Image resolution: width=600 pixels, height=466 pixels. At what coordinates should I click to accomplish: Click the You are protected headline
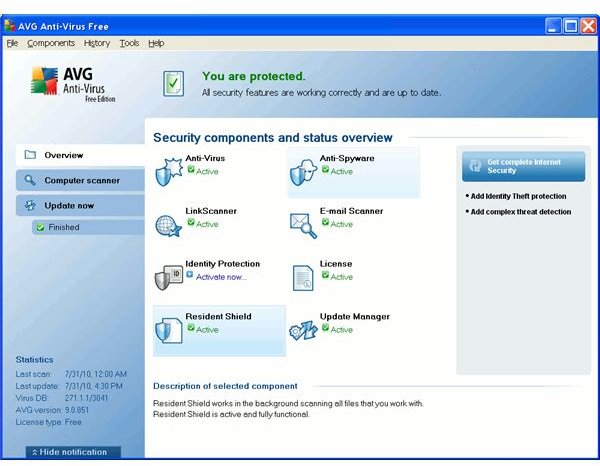point(254,76)
